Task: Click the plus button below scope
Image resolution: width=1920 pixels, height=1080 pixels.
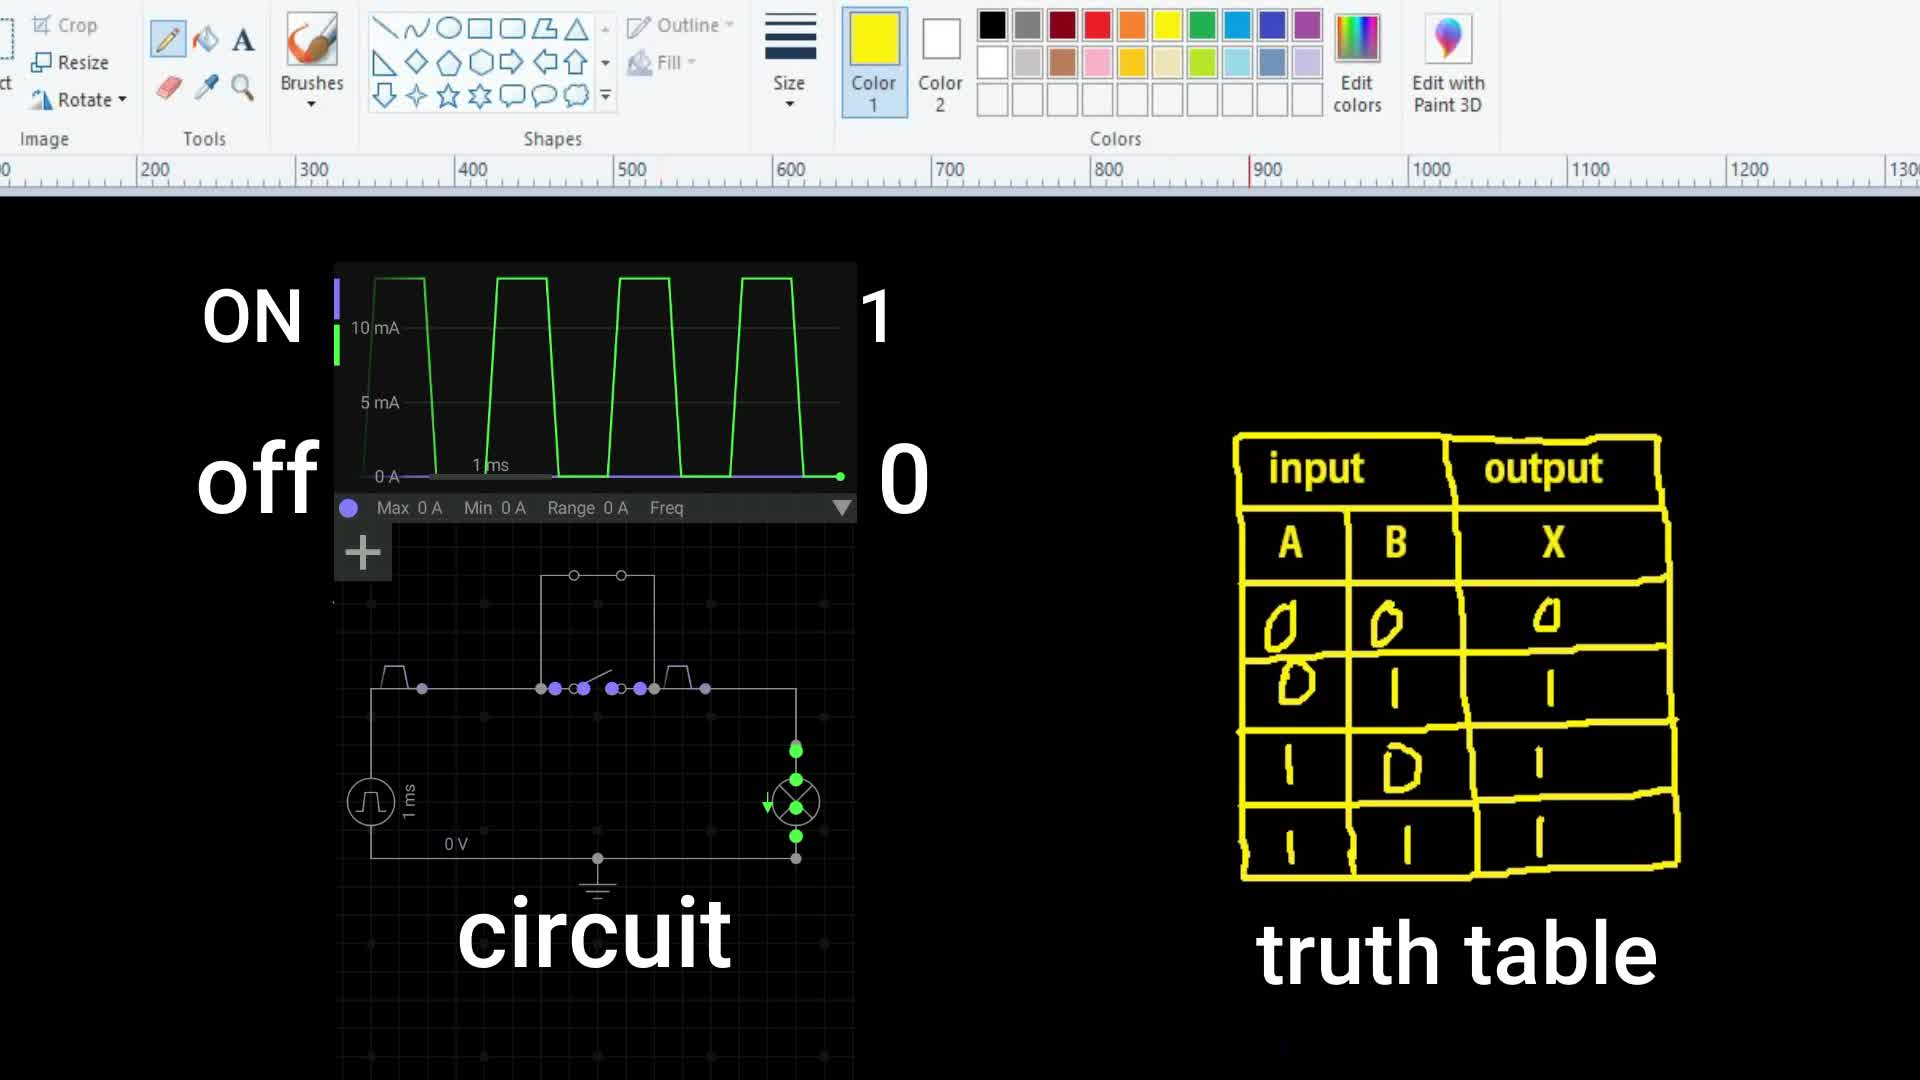Action: click(x=363, y=552)
